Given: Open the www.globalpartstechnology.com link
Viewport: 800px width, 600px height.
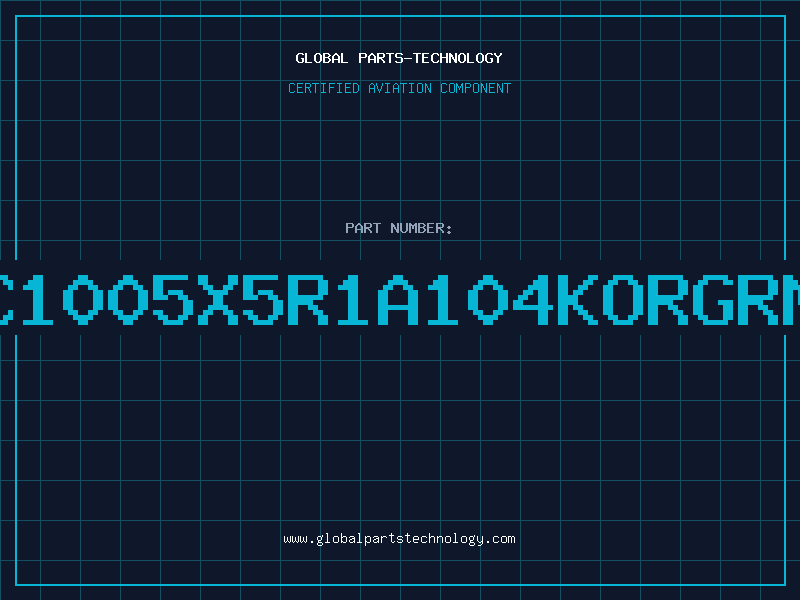Looking at the screenshot, I should 399,539.
